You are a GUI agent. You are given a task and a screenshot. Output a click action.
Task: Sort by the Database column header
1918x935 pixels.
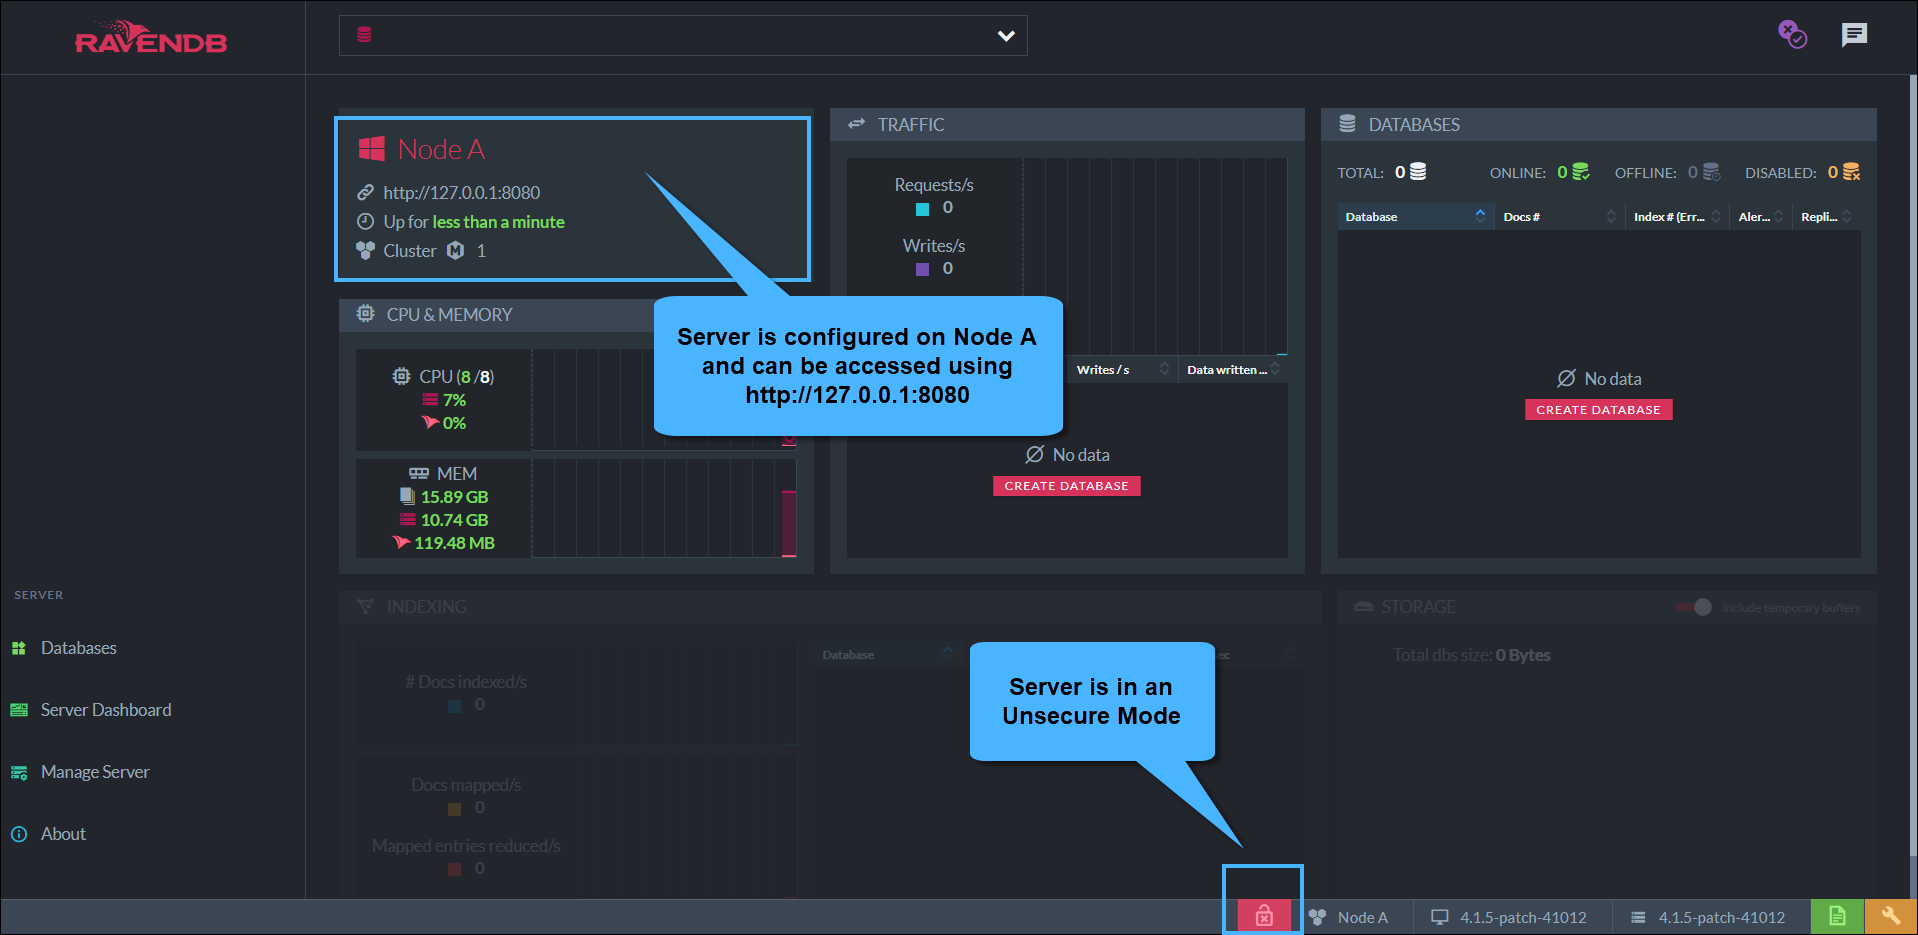tap(1415, 217)
